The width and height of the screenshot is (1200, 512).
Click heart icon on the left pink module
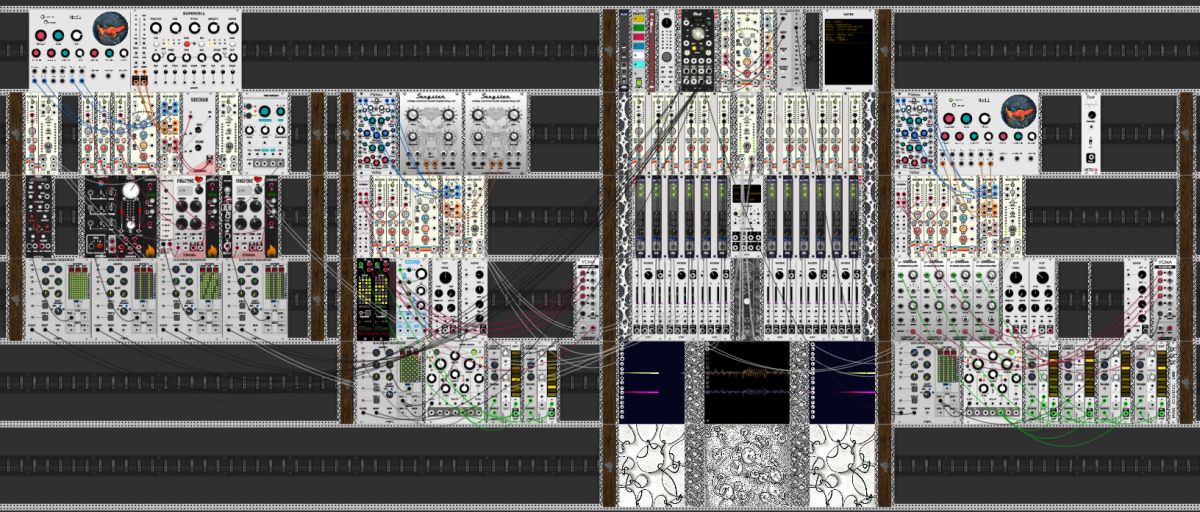click(198, 179)
